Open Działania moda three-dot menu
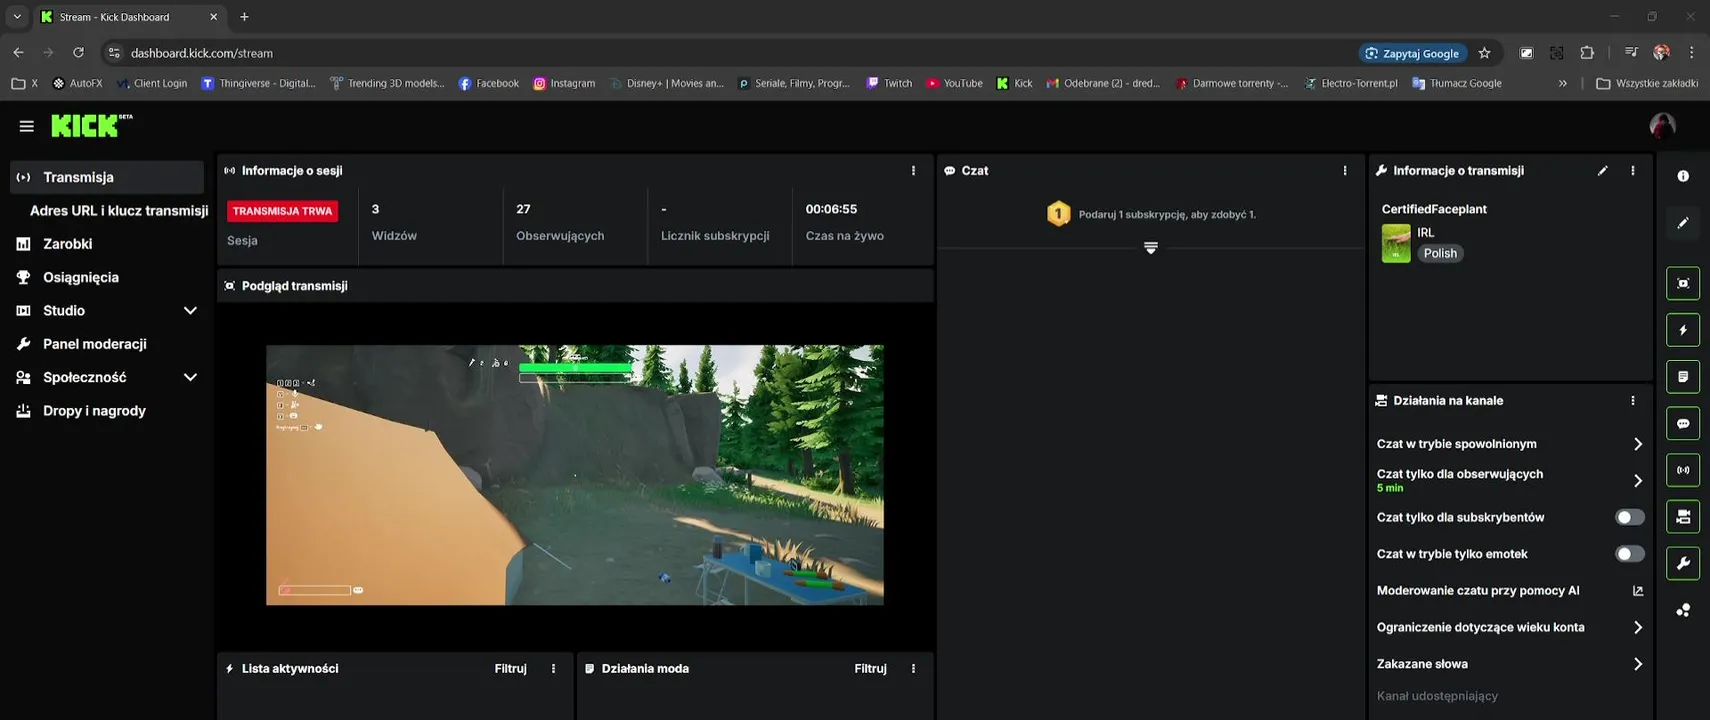 [913, 669]
